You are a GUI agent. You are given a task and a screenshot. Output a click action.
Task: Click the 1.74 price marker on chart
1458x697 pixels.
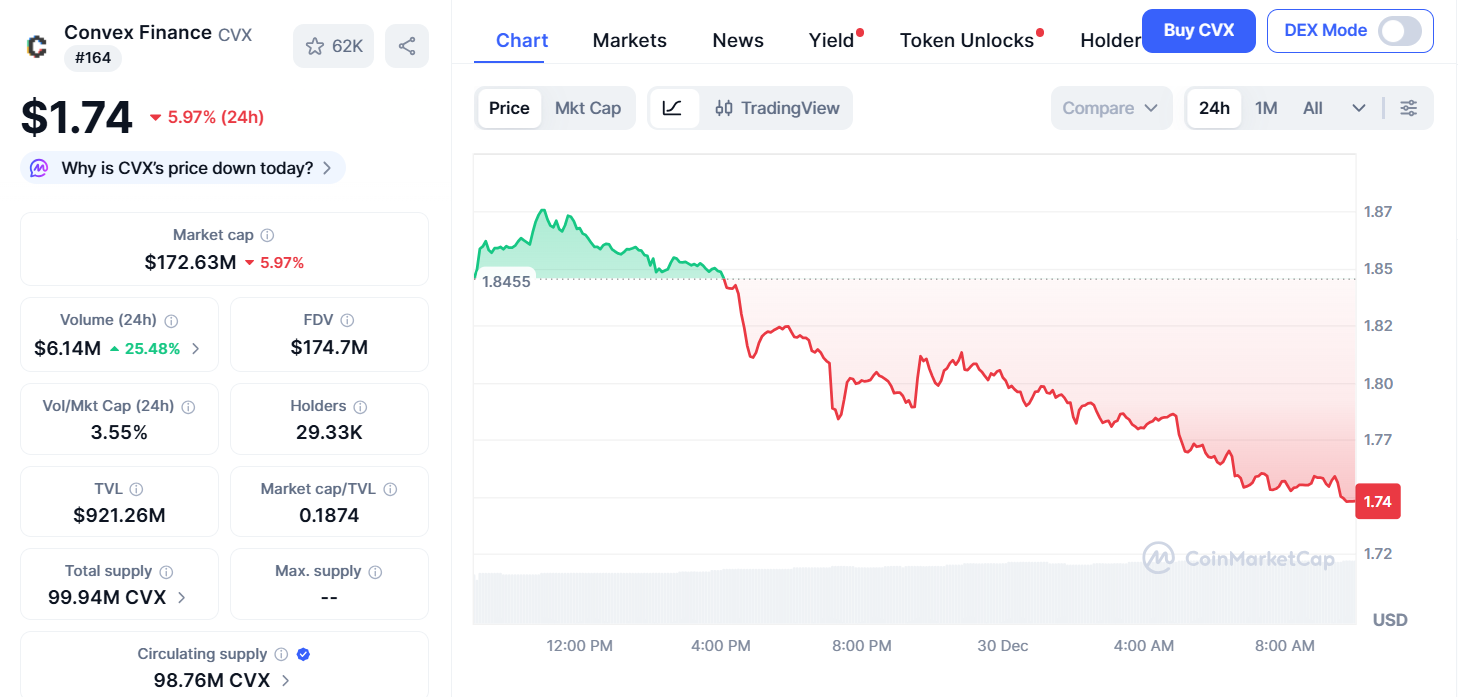[x=1377, y=501]
